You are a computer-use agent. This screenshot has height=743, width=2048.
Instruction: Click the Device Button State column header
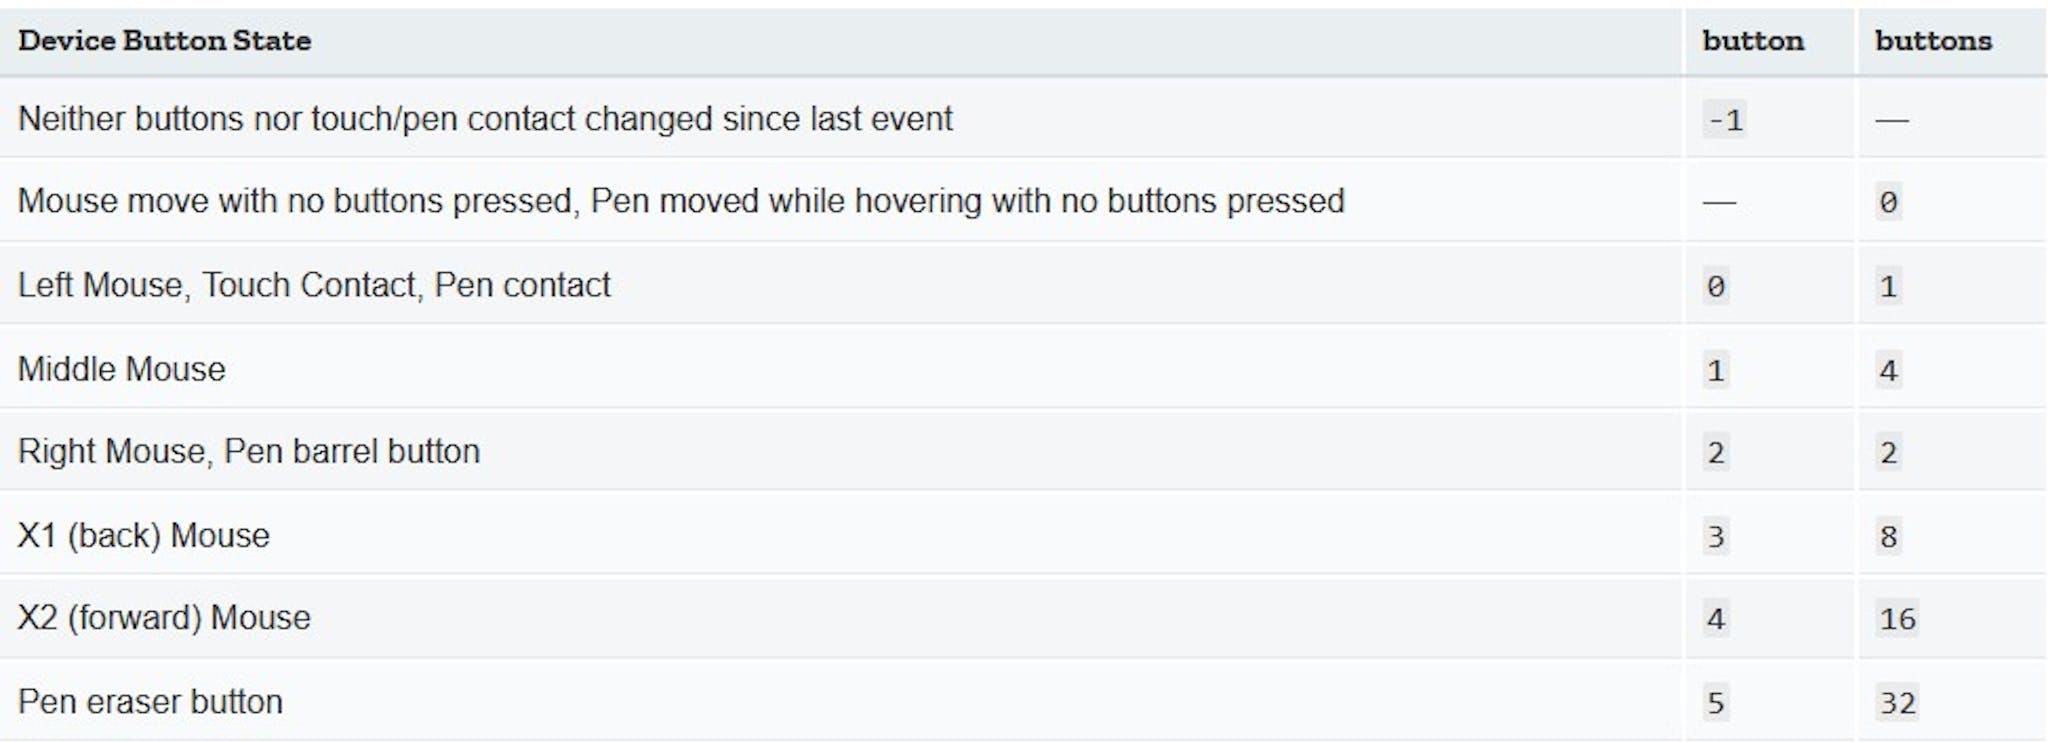164,41
